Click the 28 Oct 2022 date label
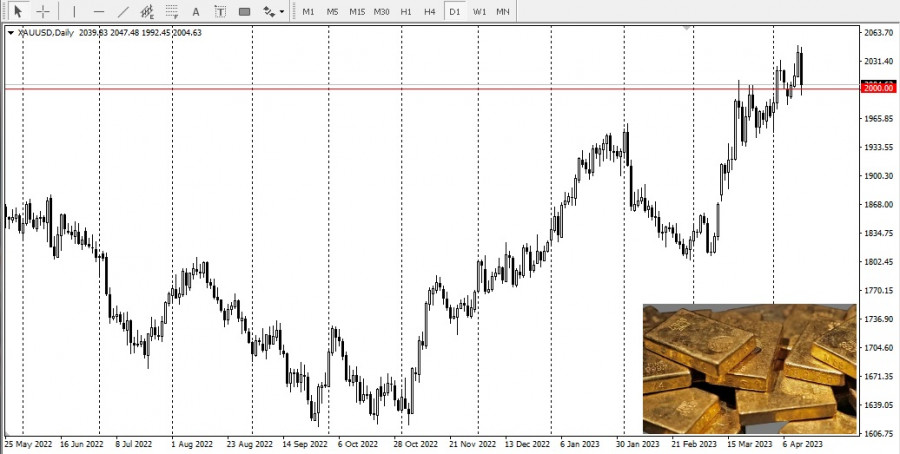Viewport: 900px width, 454px height. pos(416,444)
